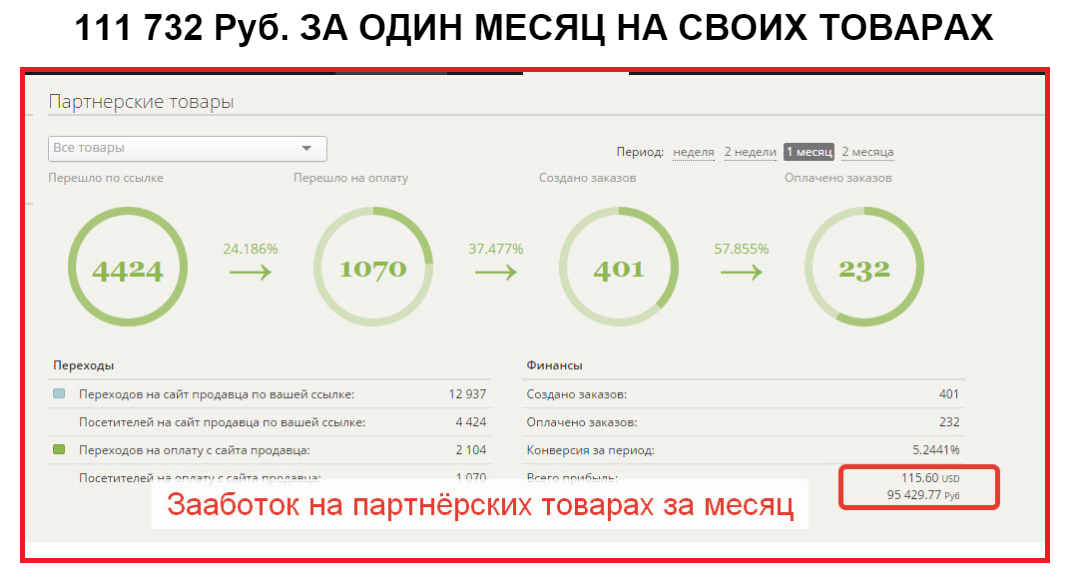Select the '2 месяца' period link
Image resolution: width=1071 pixels, height=573 pixels.
coord(867,152)
